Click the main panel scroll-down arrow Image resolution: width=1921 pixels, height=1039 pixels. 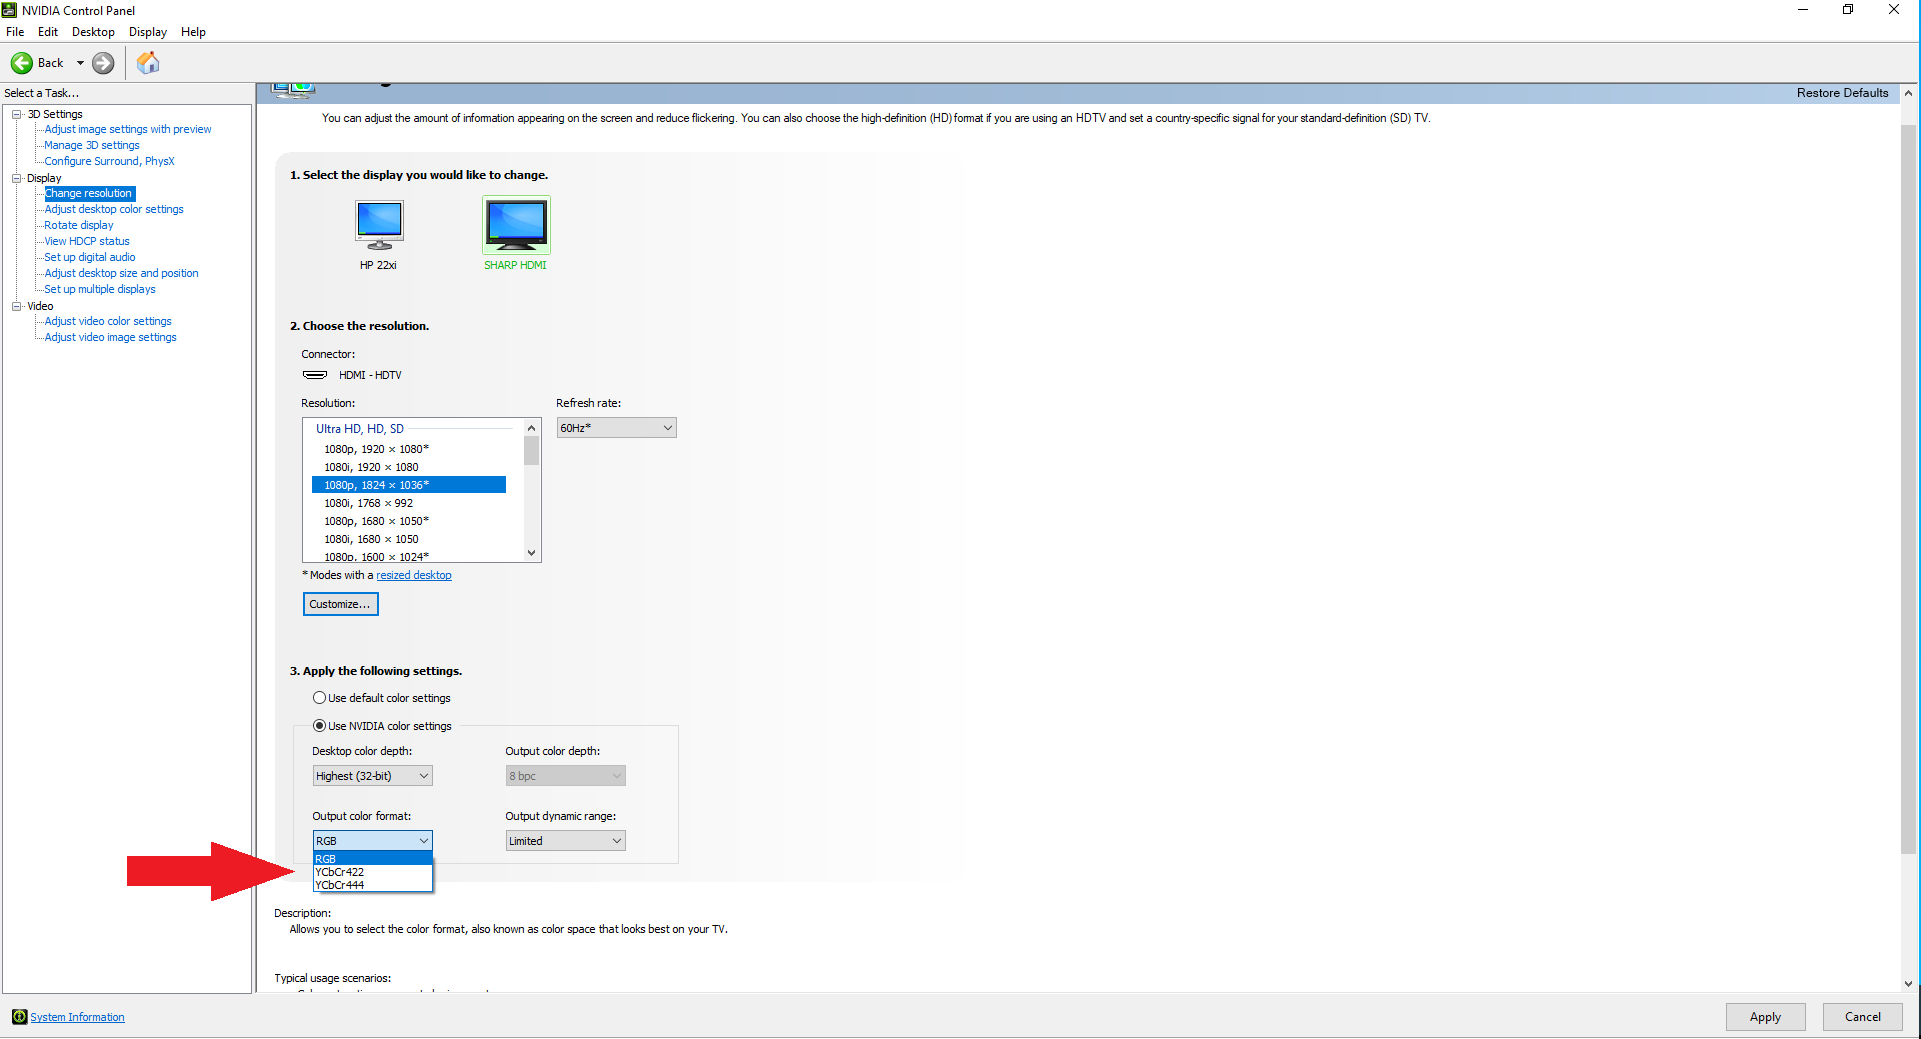click(x=1908, y=984)
